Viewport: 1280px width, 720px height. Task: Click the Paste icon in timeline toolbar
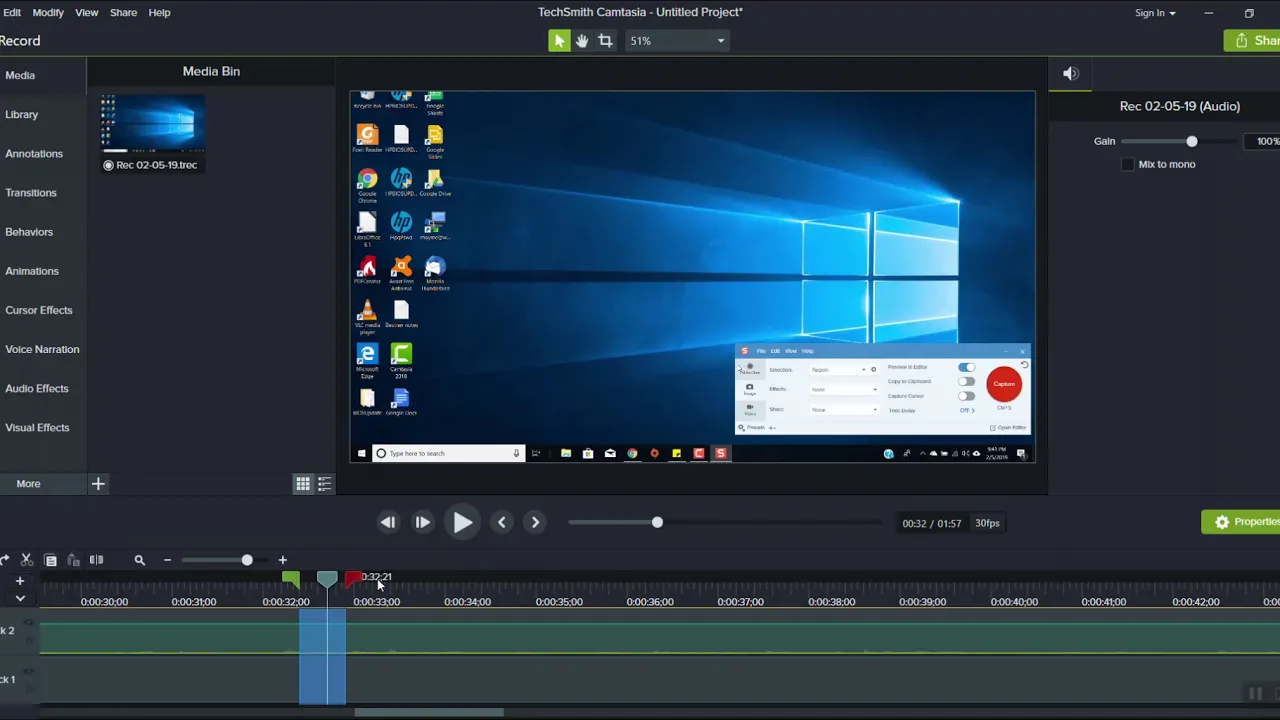pos(73,560)
